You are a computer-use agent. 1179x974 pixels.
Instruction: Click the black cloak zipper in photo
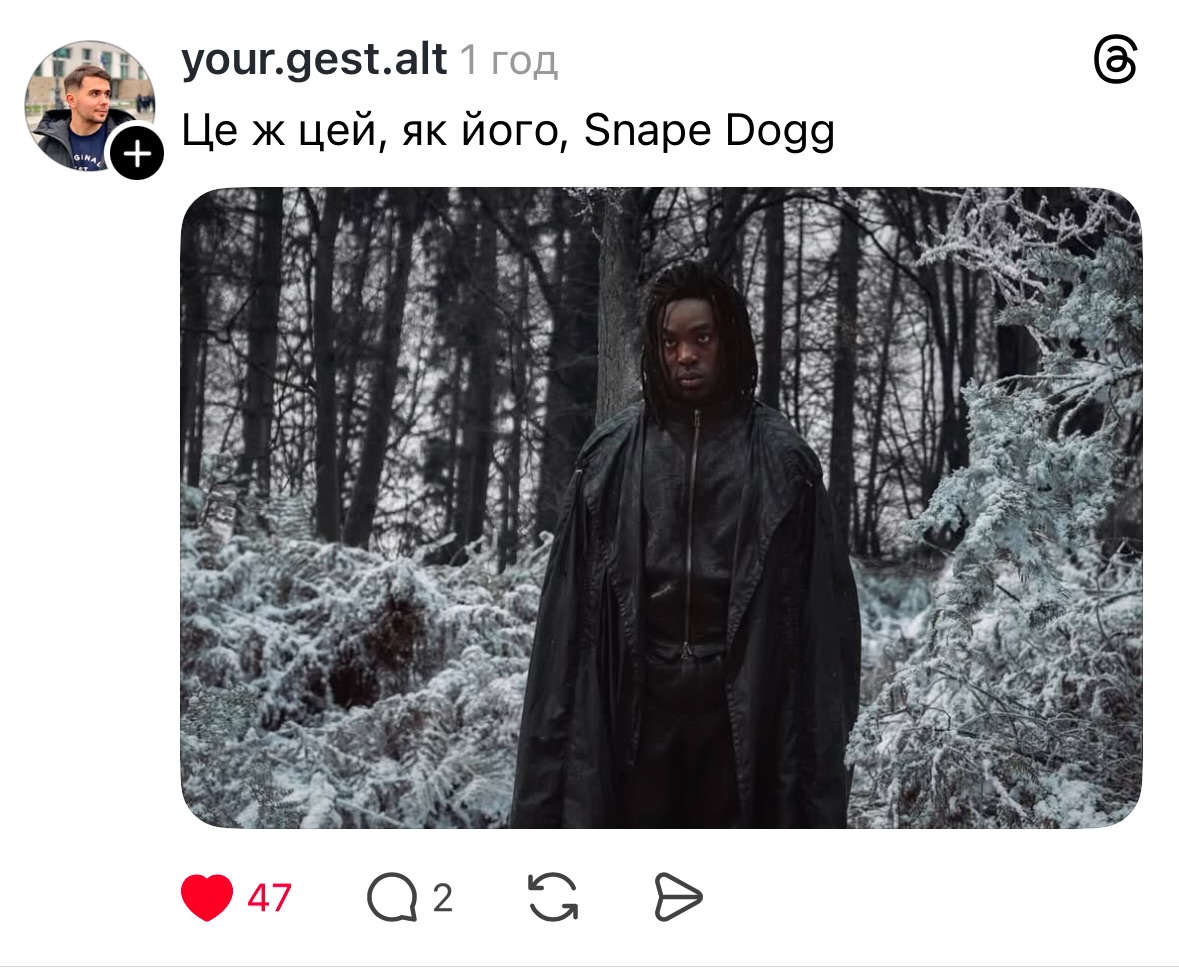[x=692, y=526]
